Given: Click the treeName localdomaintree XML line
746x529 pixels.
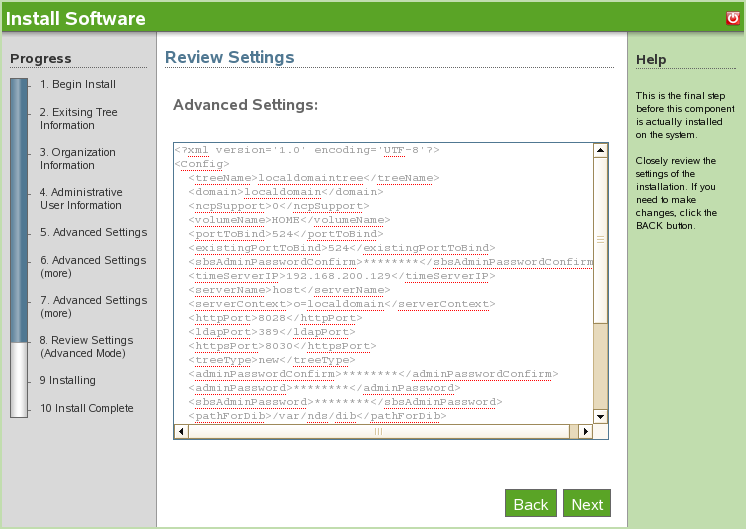Looking at the screenshot, I should [314, 178].
